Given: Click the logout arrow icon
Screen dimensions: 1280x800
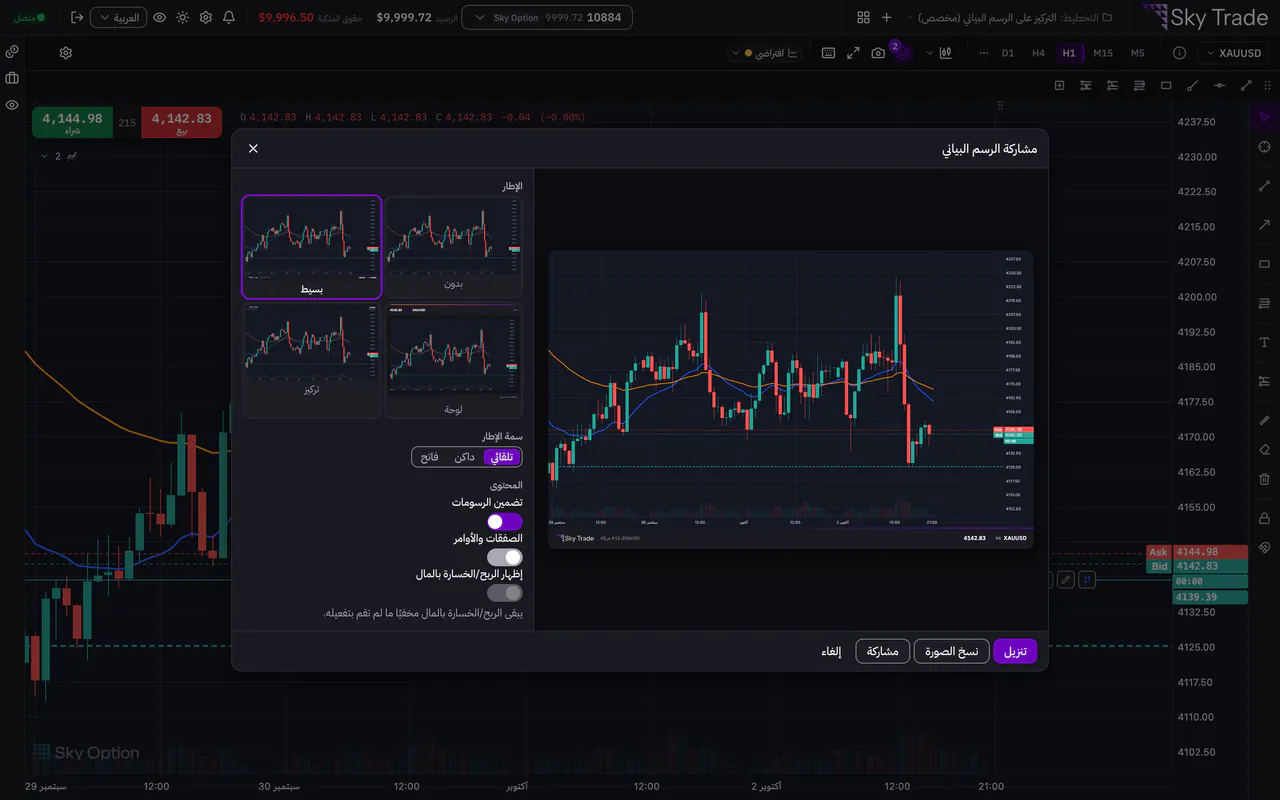Looking at the screenshot, I should [x=77, y=17].
